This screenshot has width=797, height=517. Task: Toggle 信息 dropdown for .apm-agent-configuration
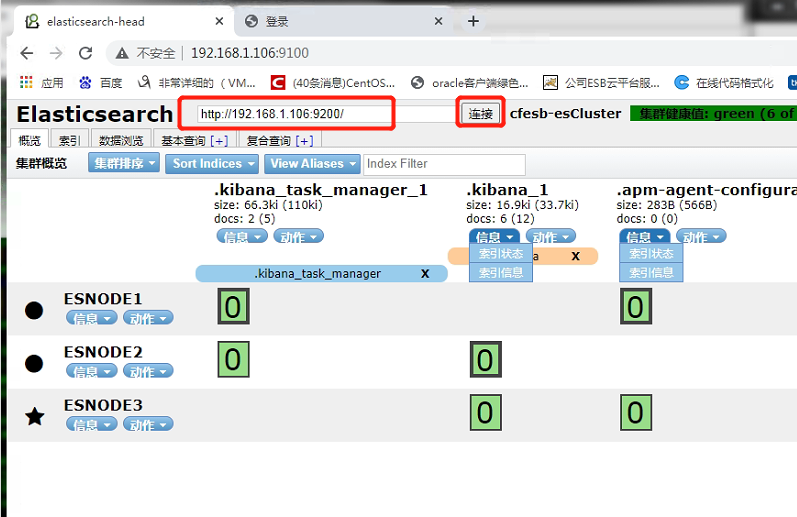645,236
